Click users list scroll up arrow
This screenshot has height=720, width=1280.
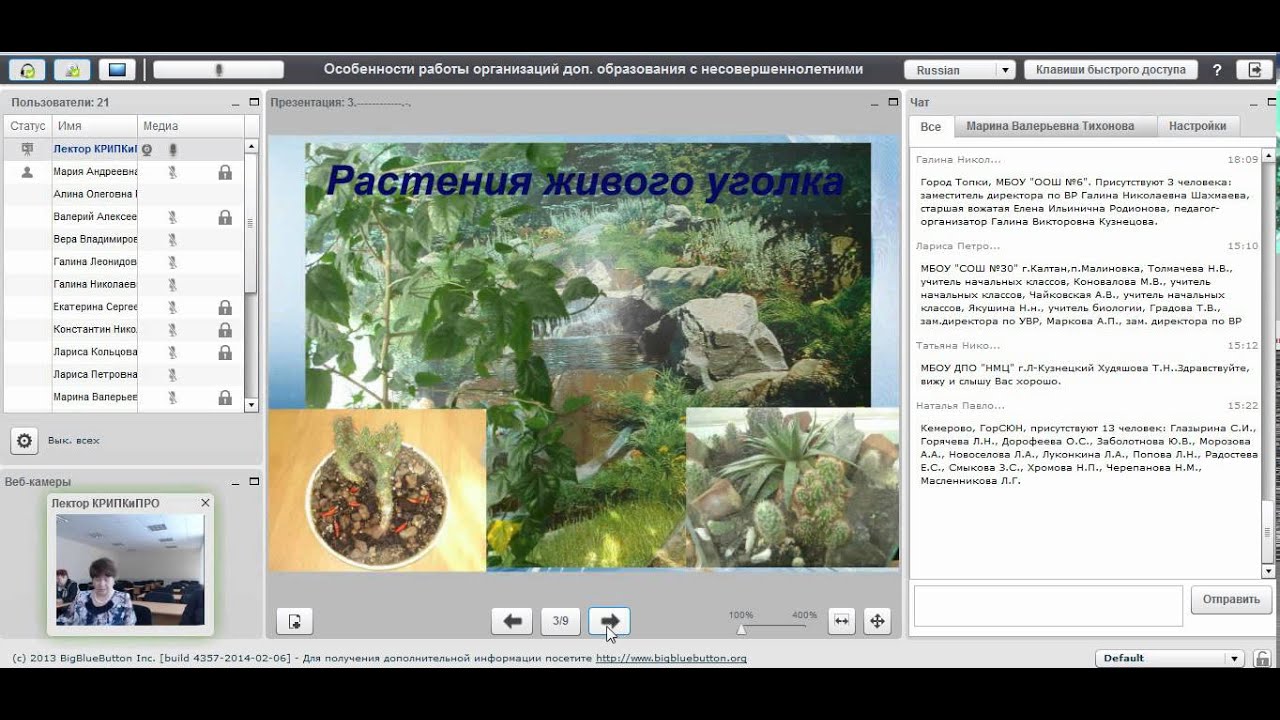[x=251, y=146]
